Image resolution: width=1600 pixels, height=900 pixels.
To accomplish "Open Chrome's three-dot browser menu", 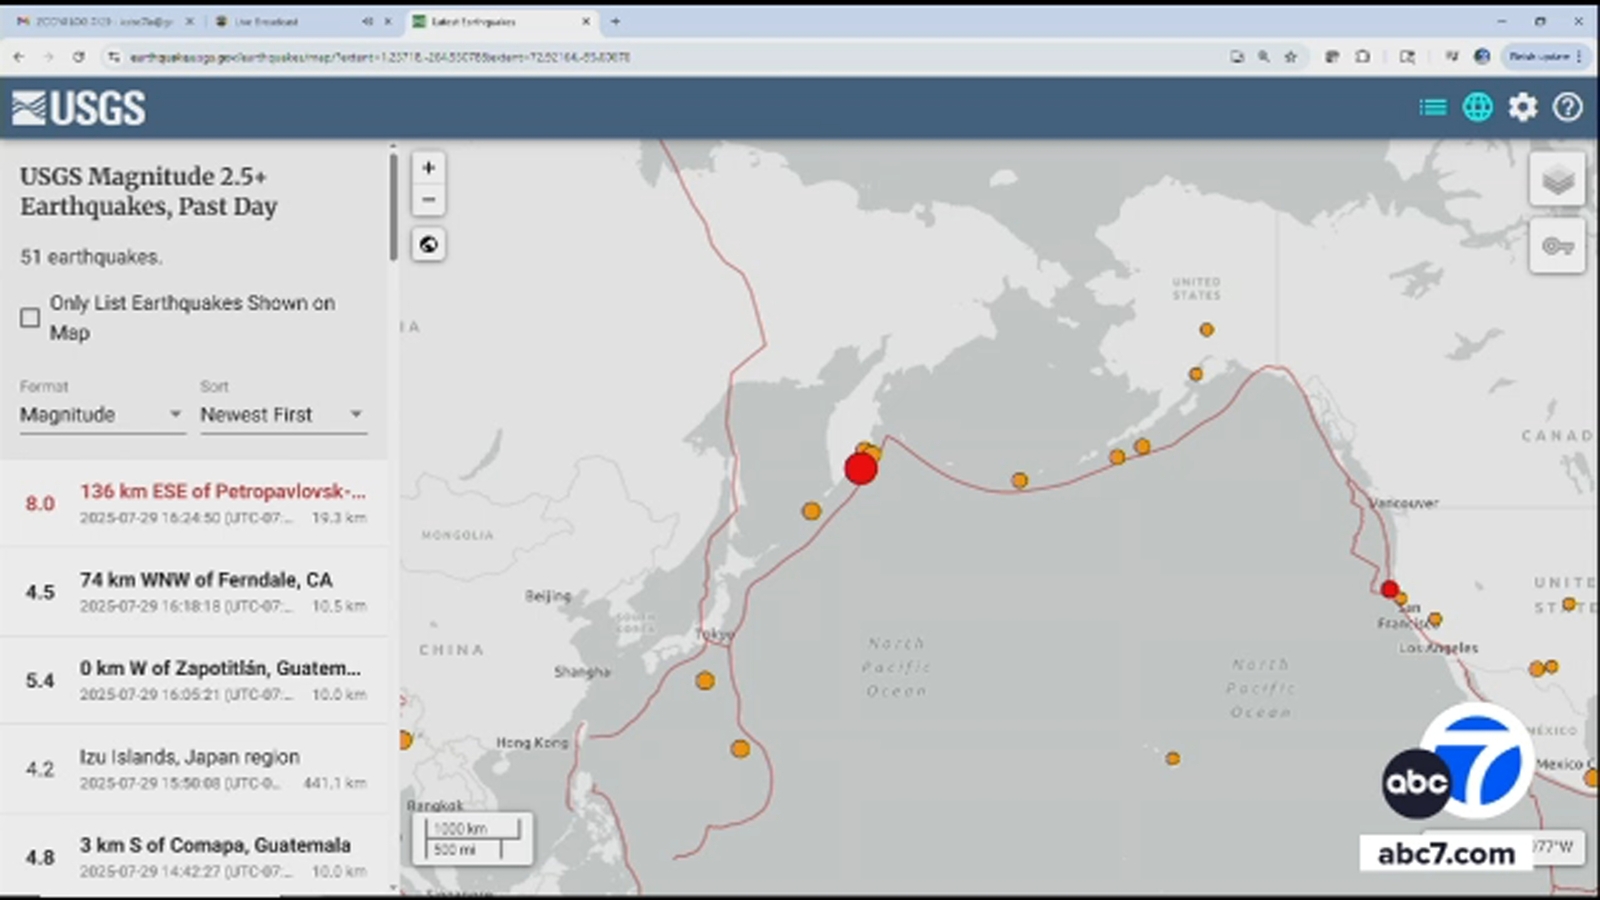I will point(1580,57).
